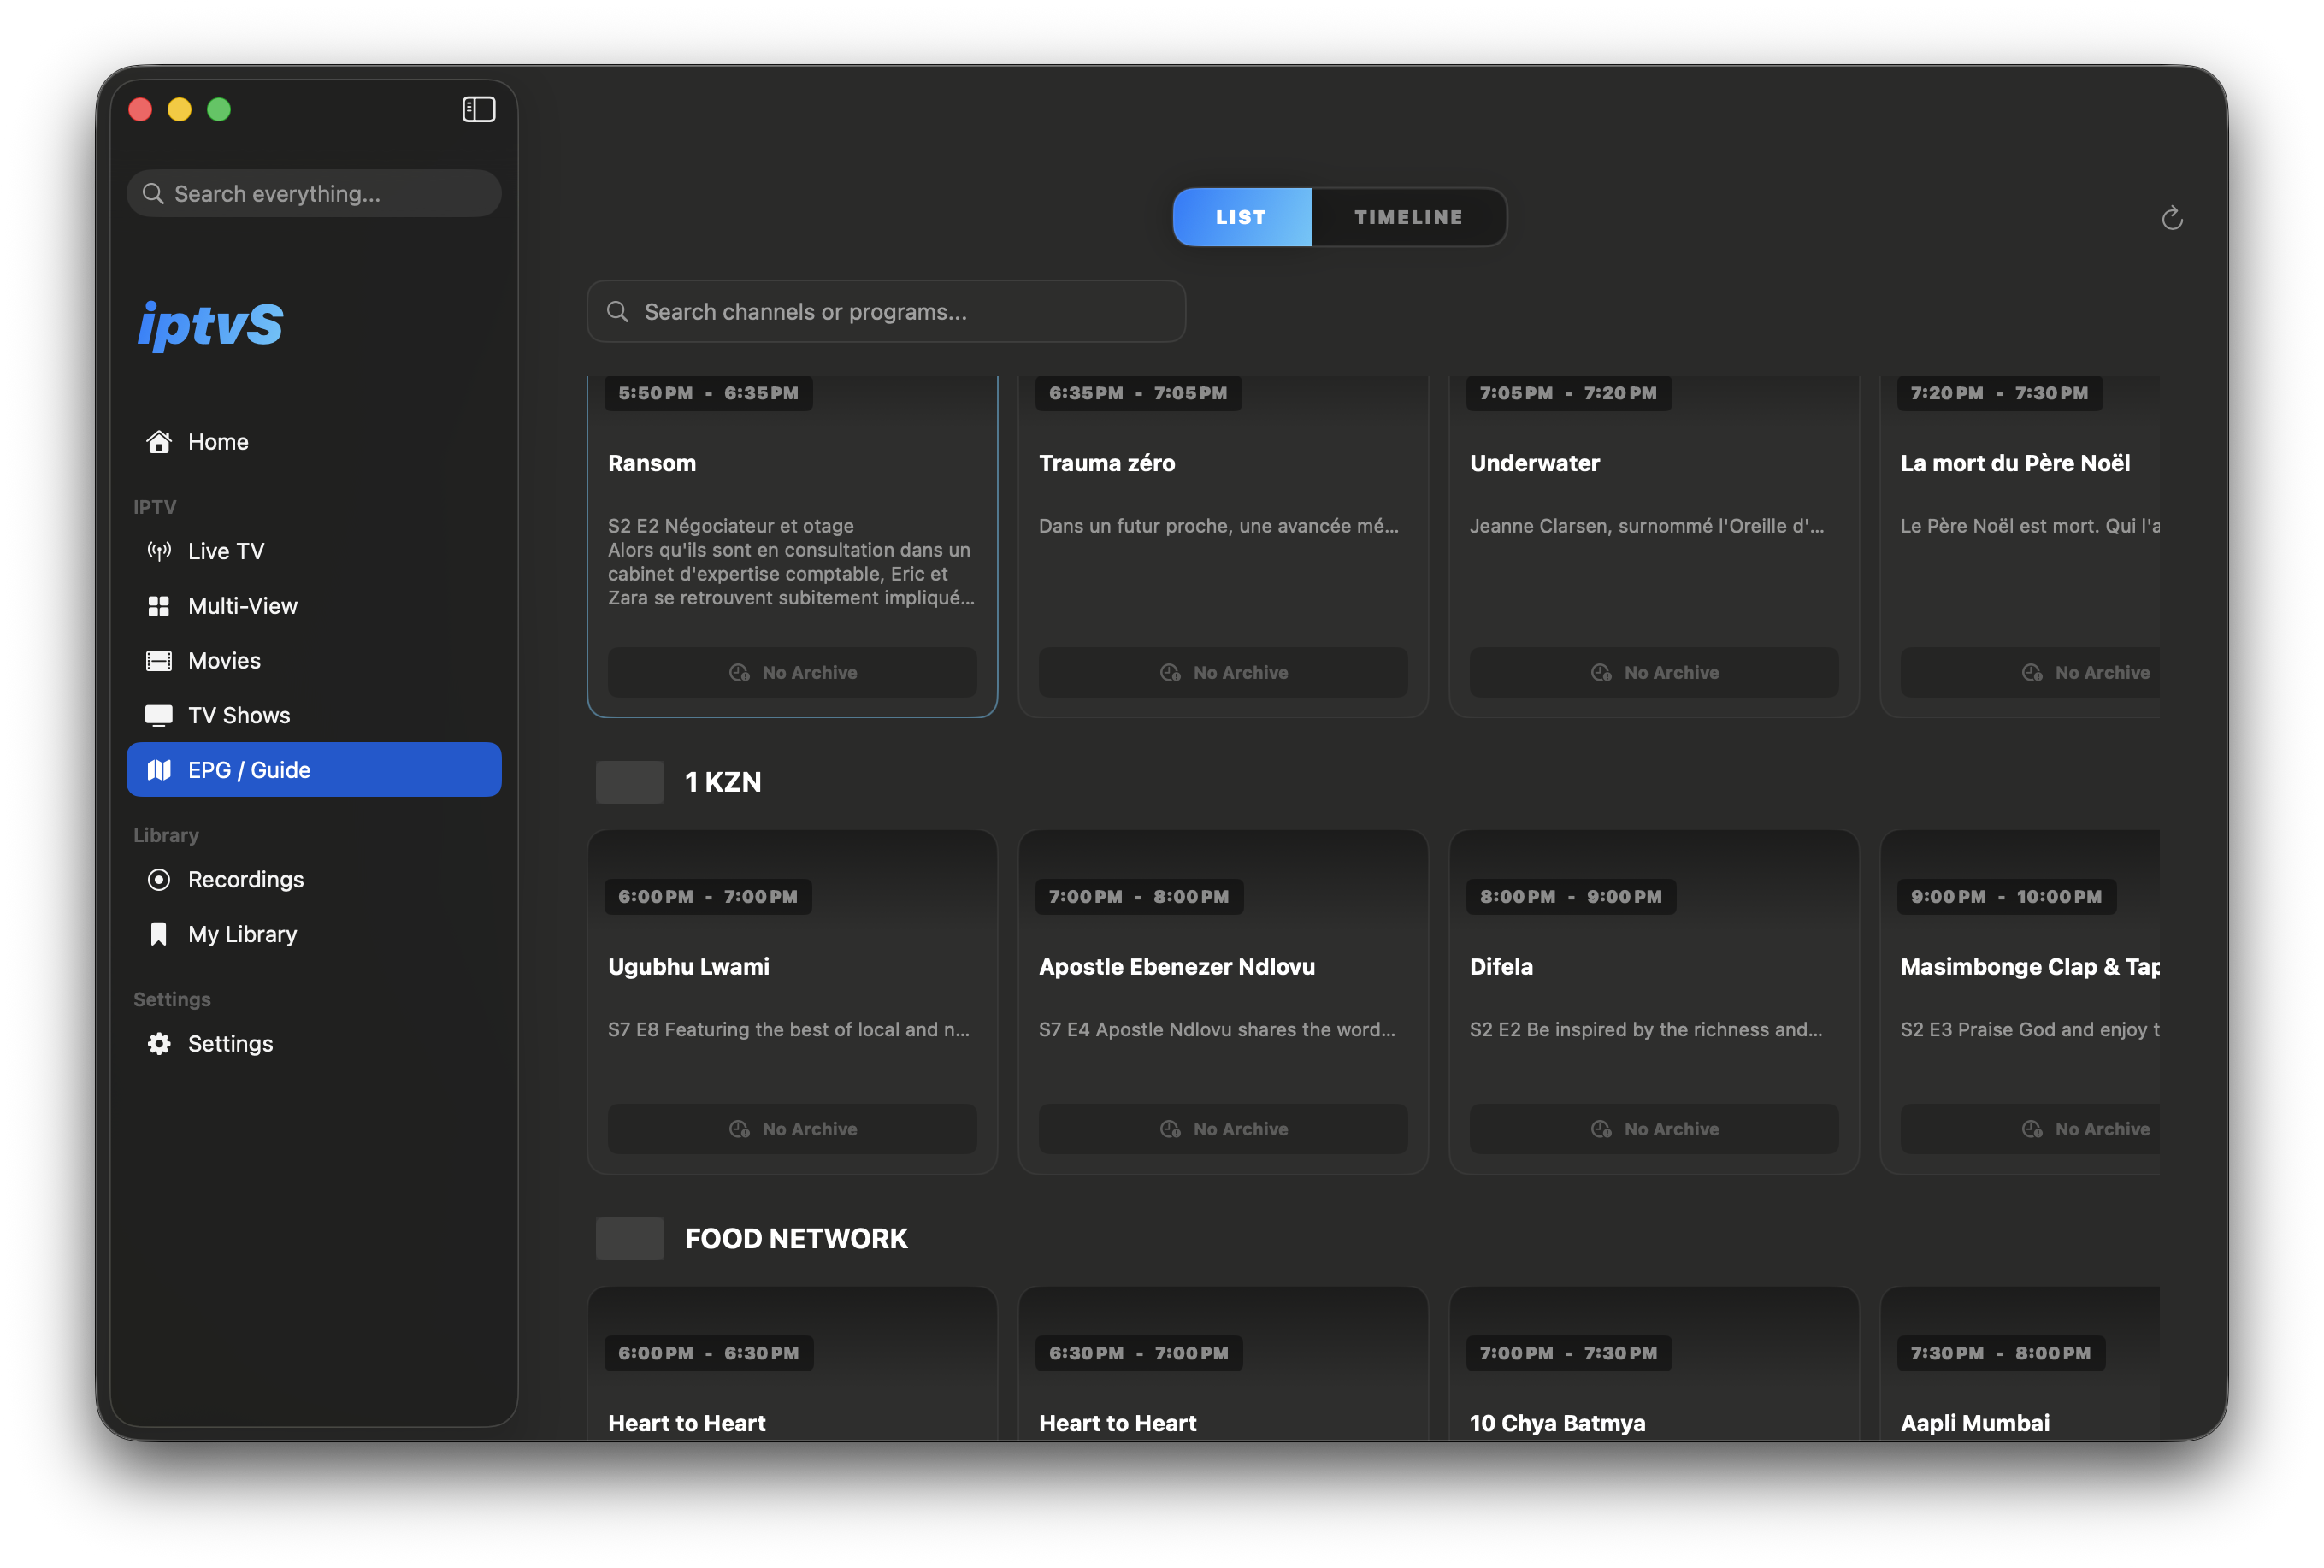Select the Trauma zéro program title

pos(1107,463)
